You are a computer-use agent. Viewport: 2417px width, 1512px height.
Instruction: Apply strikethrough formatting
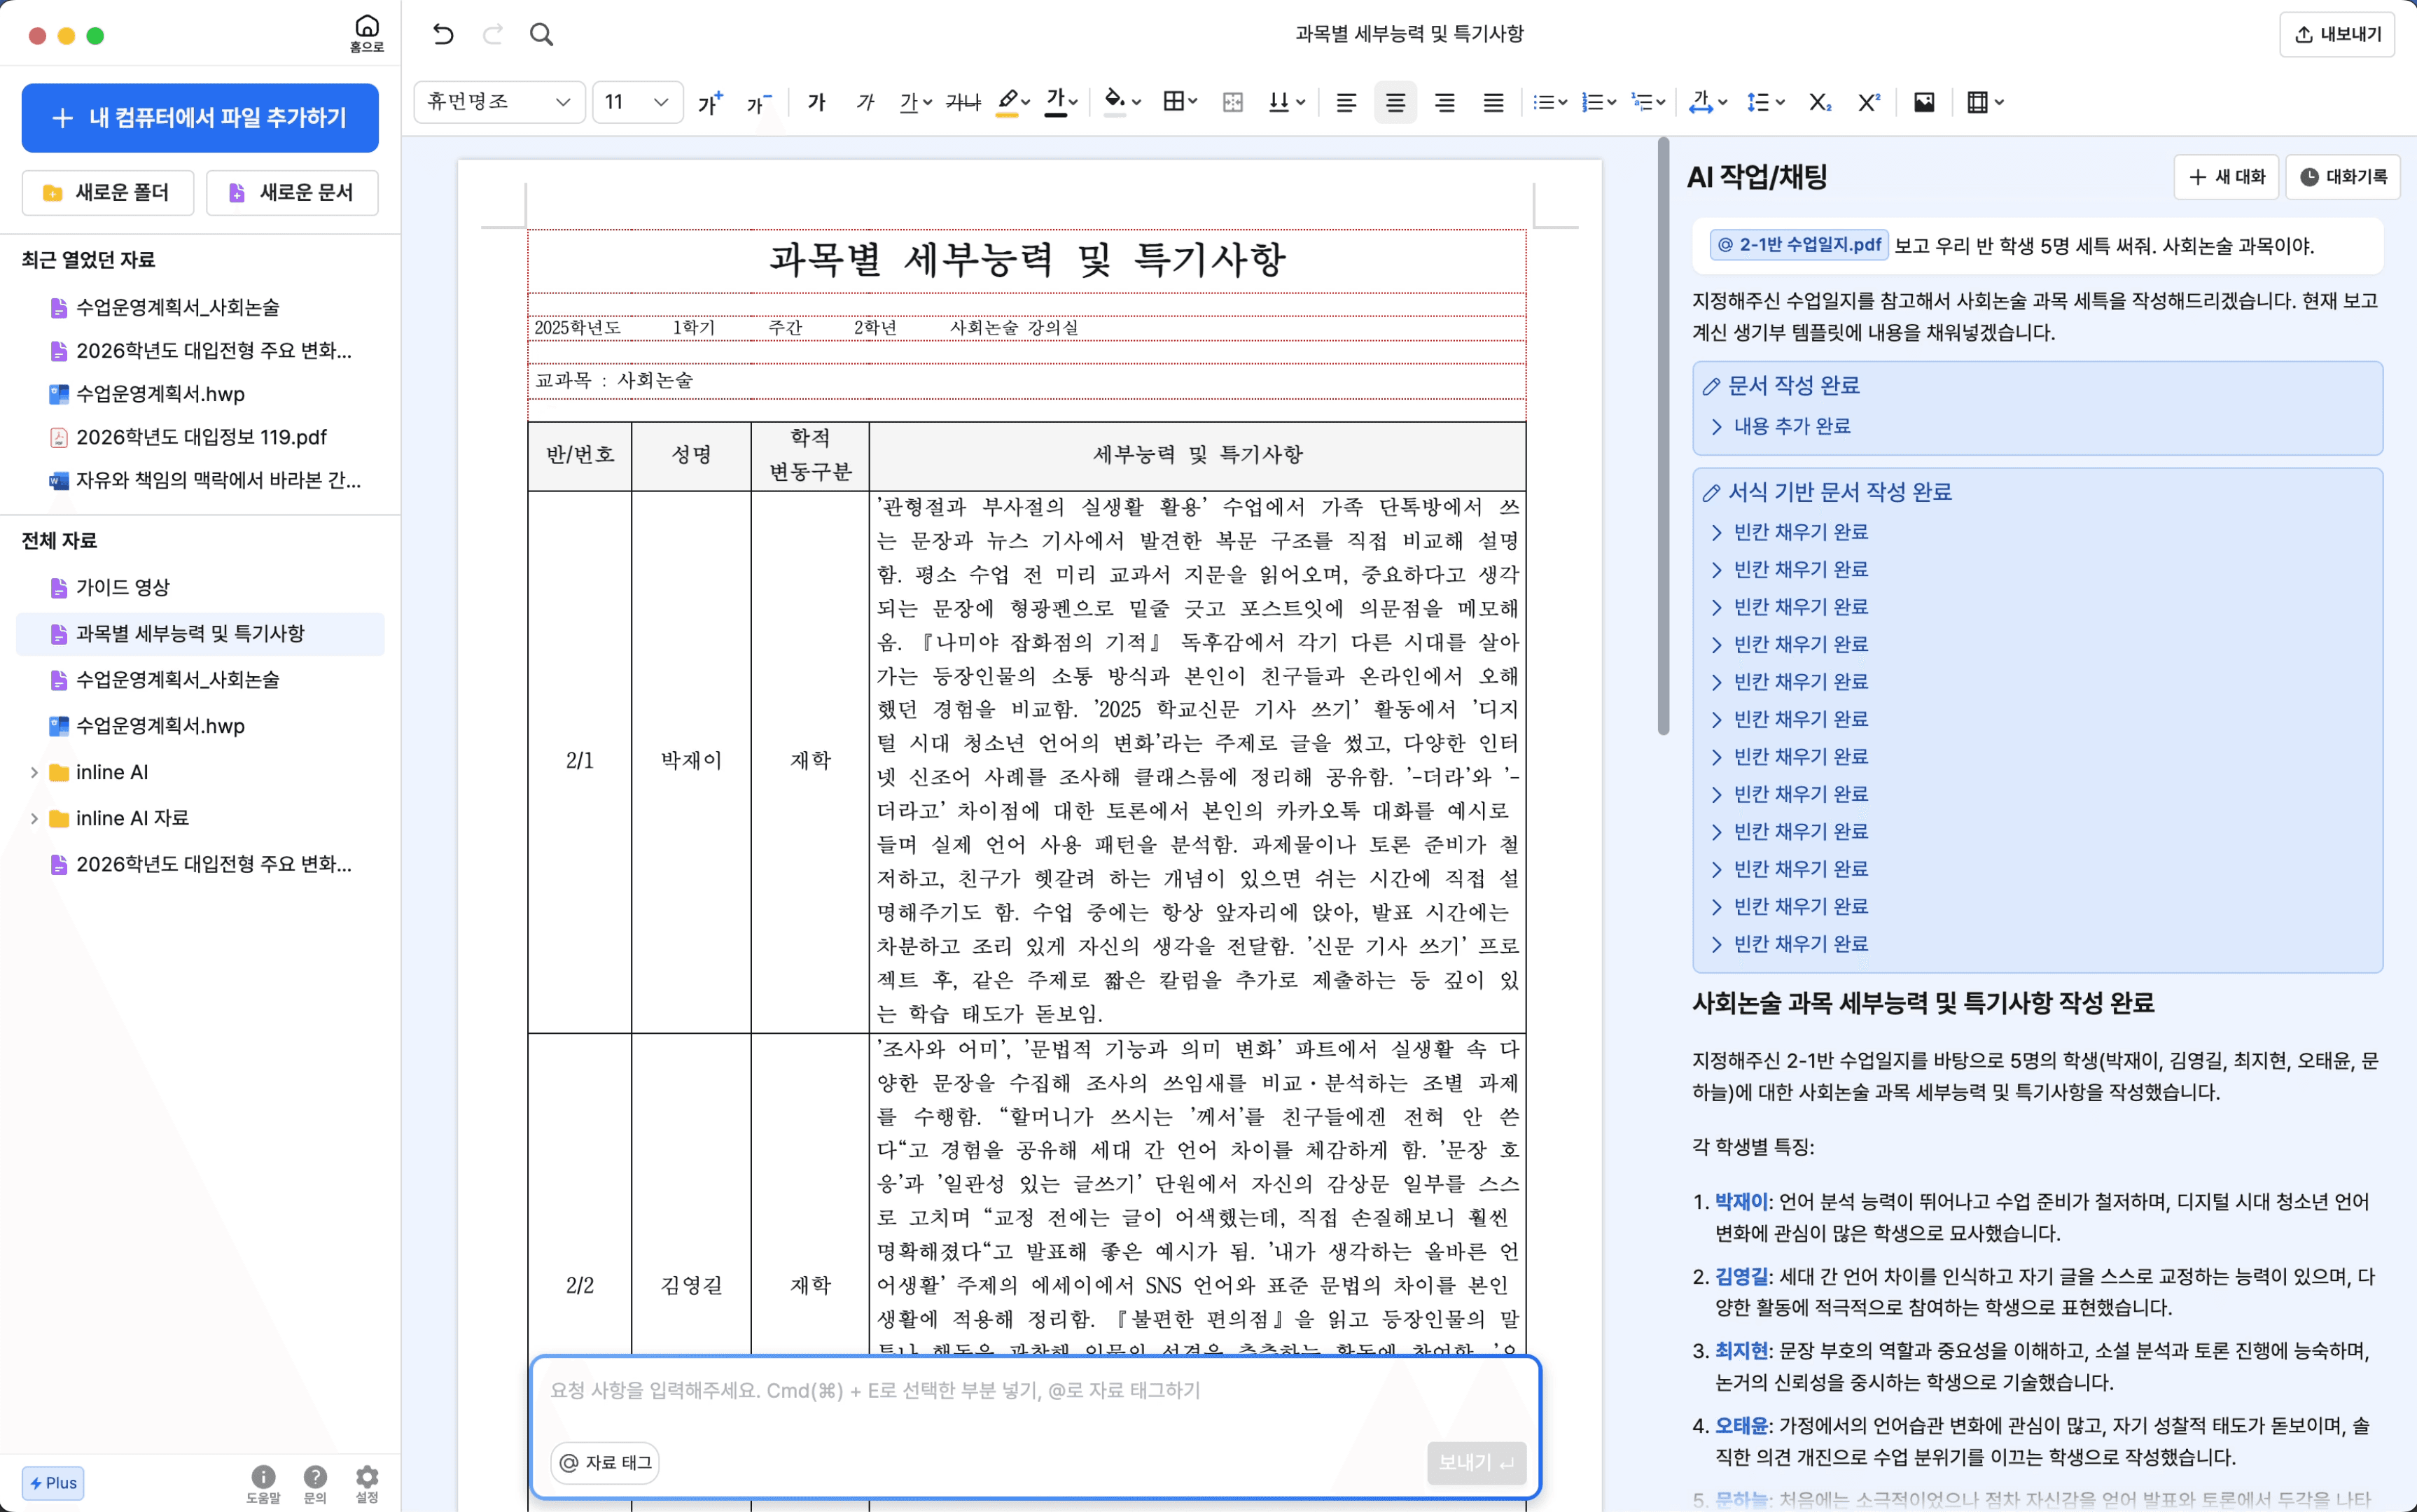click(x=963, y=102)
